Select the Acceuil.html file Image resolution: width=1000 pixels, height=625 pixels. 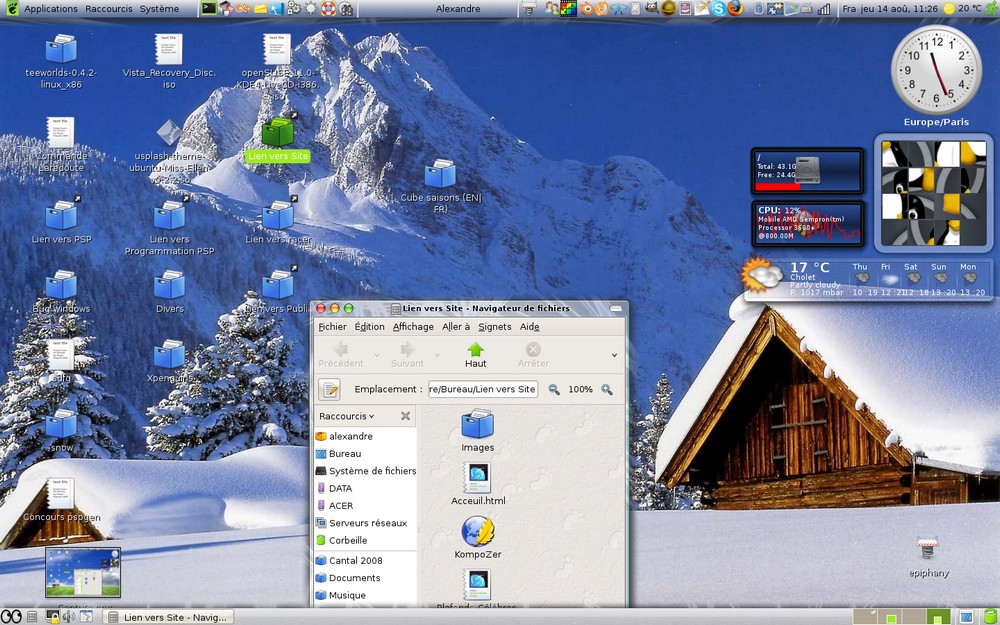[x=478, y=483]
